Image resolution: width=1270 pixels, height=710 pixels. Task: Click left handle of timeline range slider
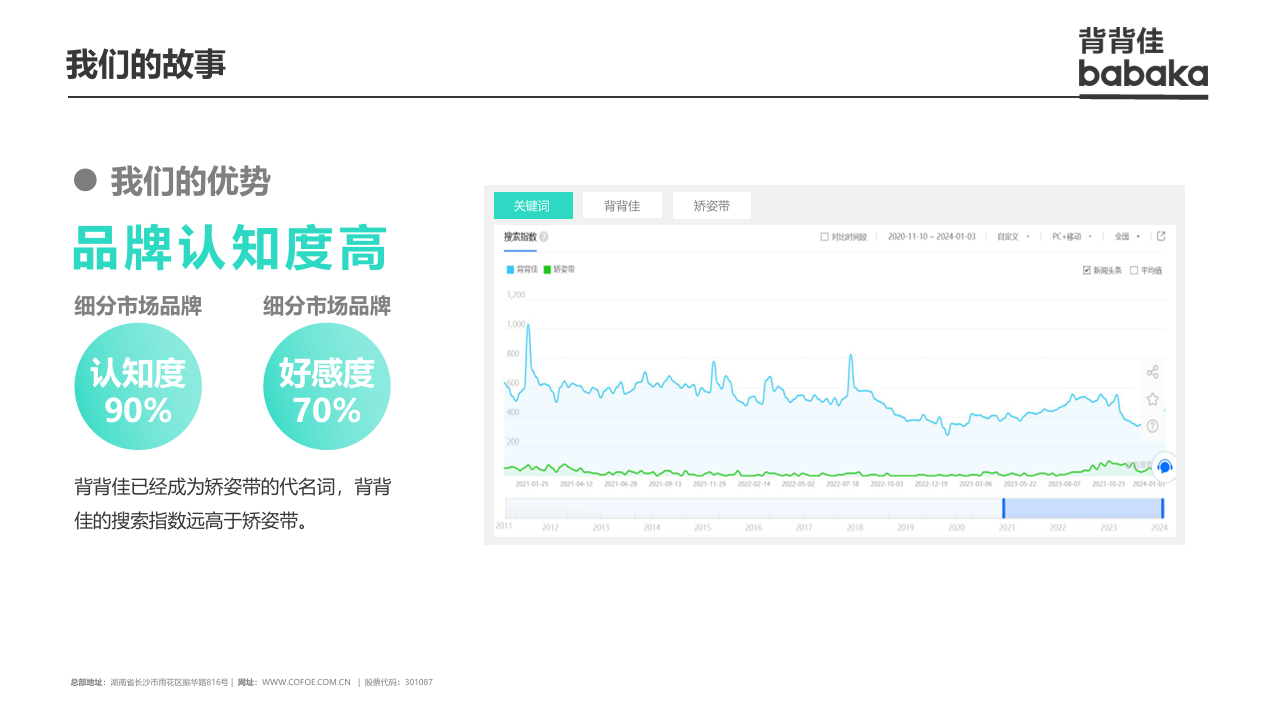(1003, 508)
